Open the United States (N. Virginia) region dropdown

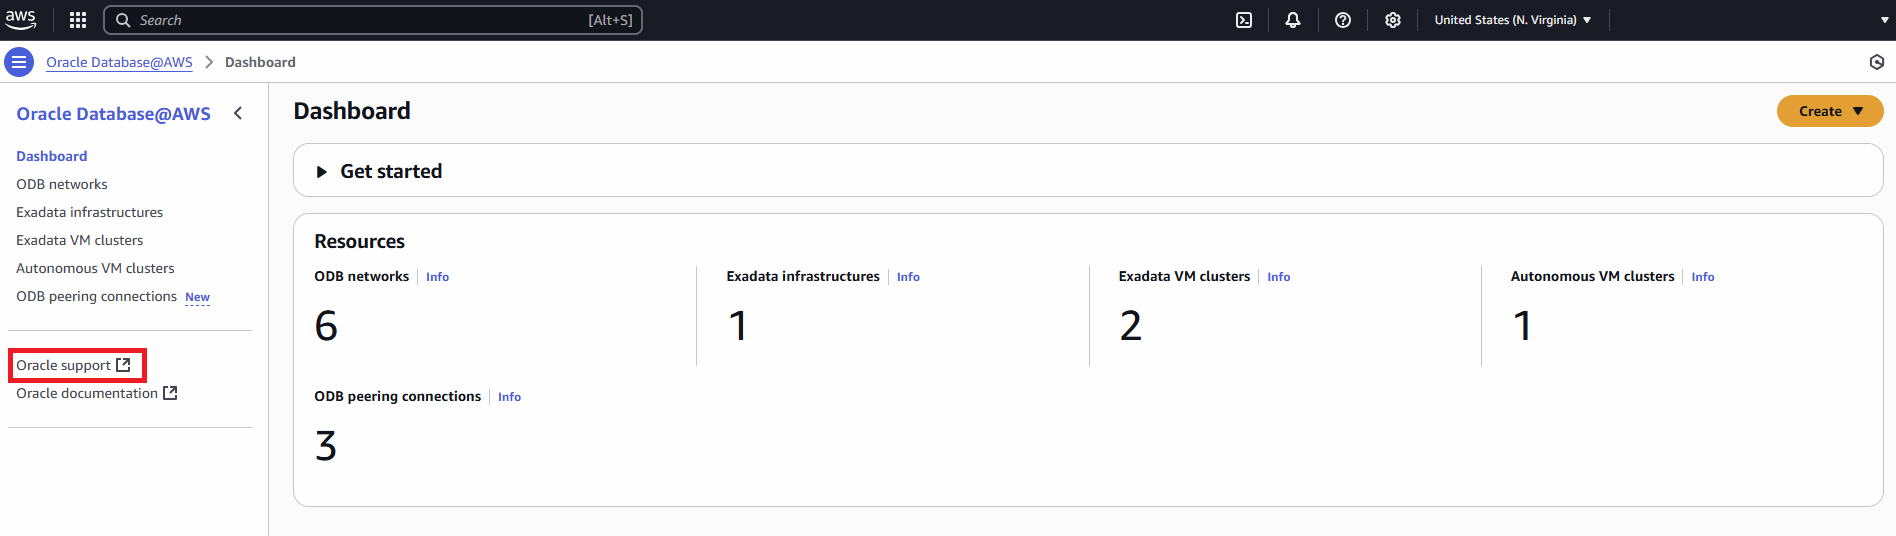(x=1512, y=20)
